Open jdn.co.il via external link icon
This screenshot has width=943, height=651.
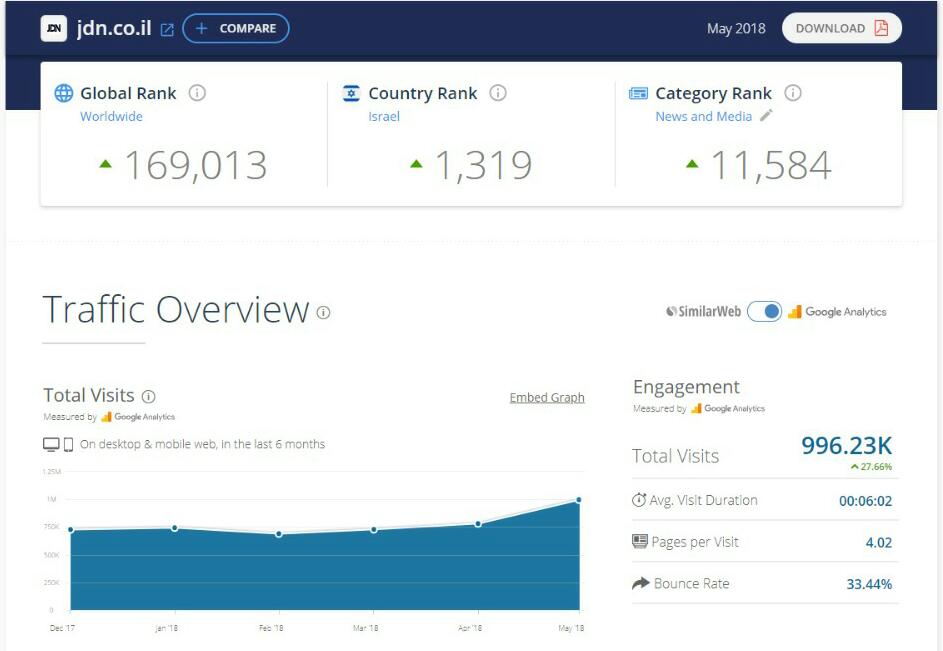point(167,30)
